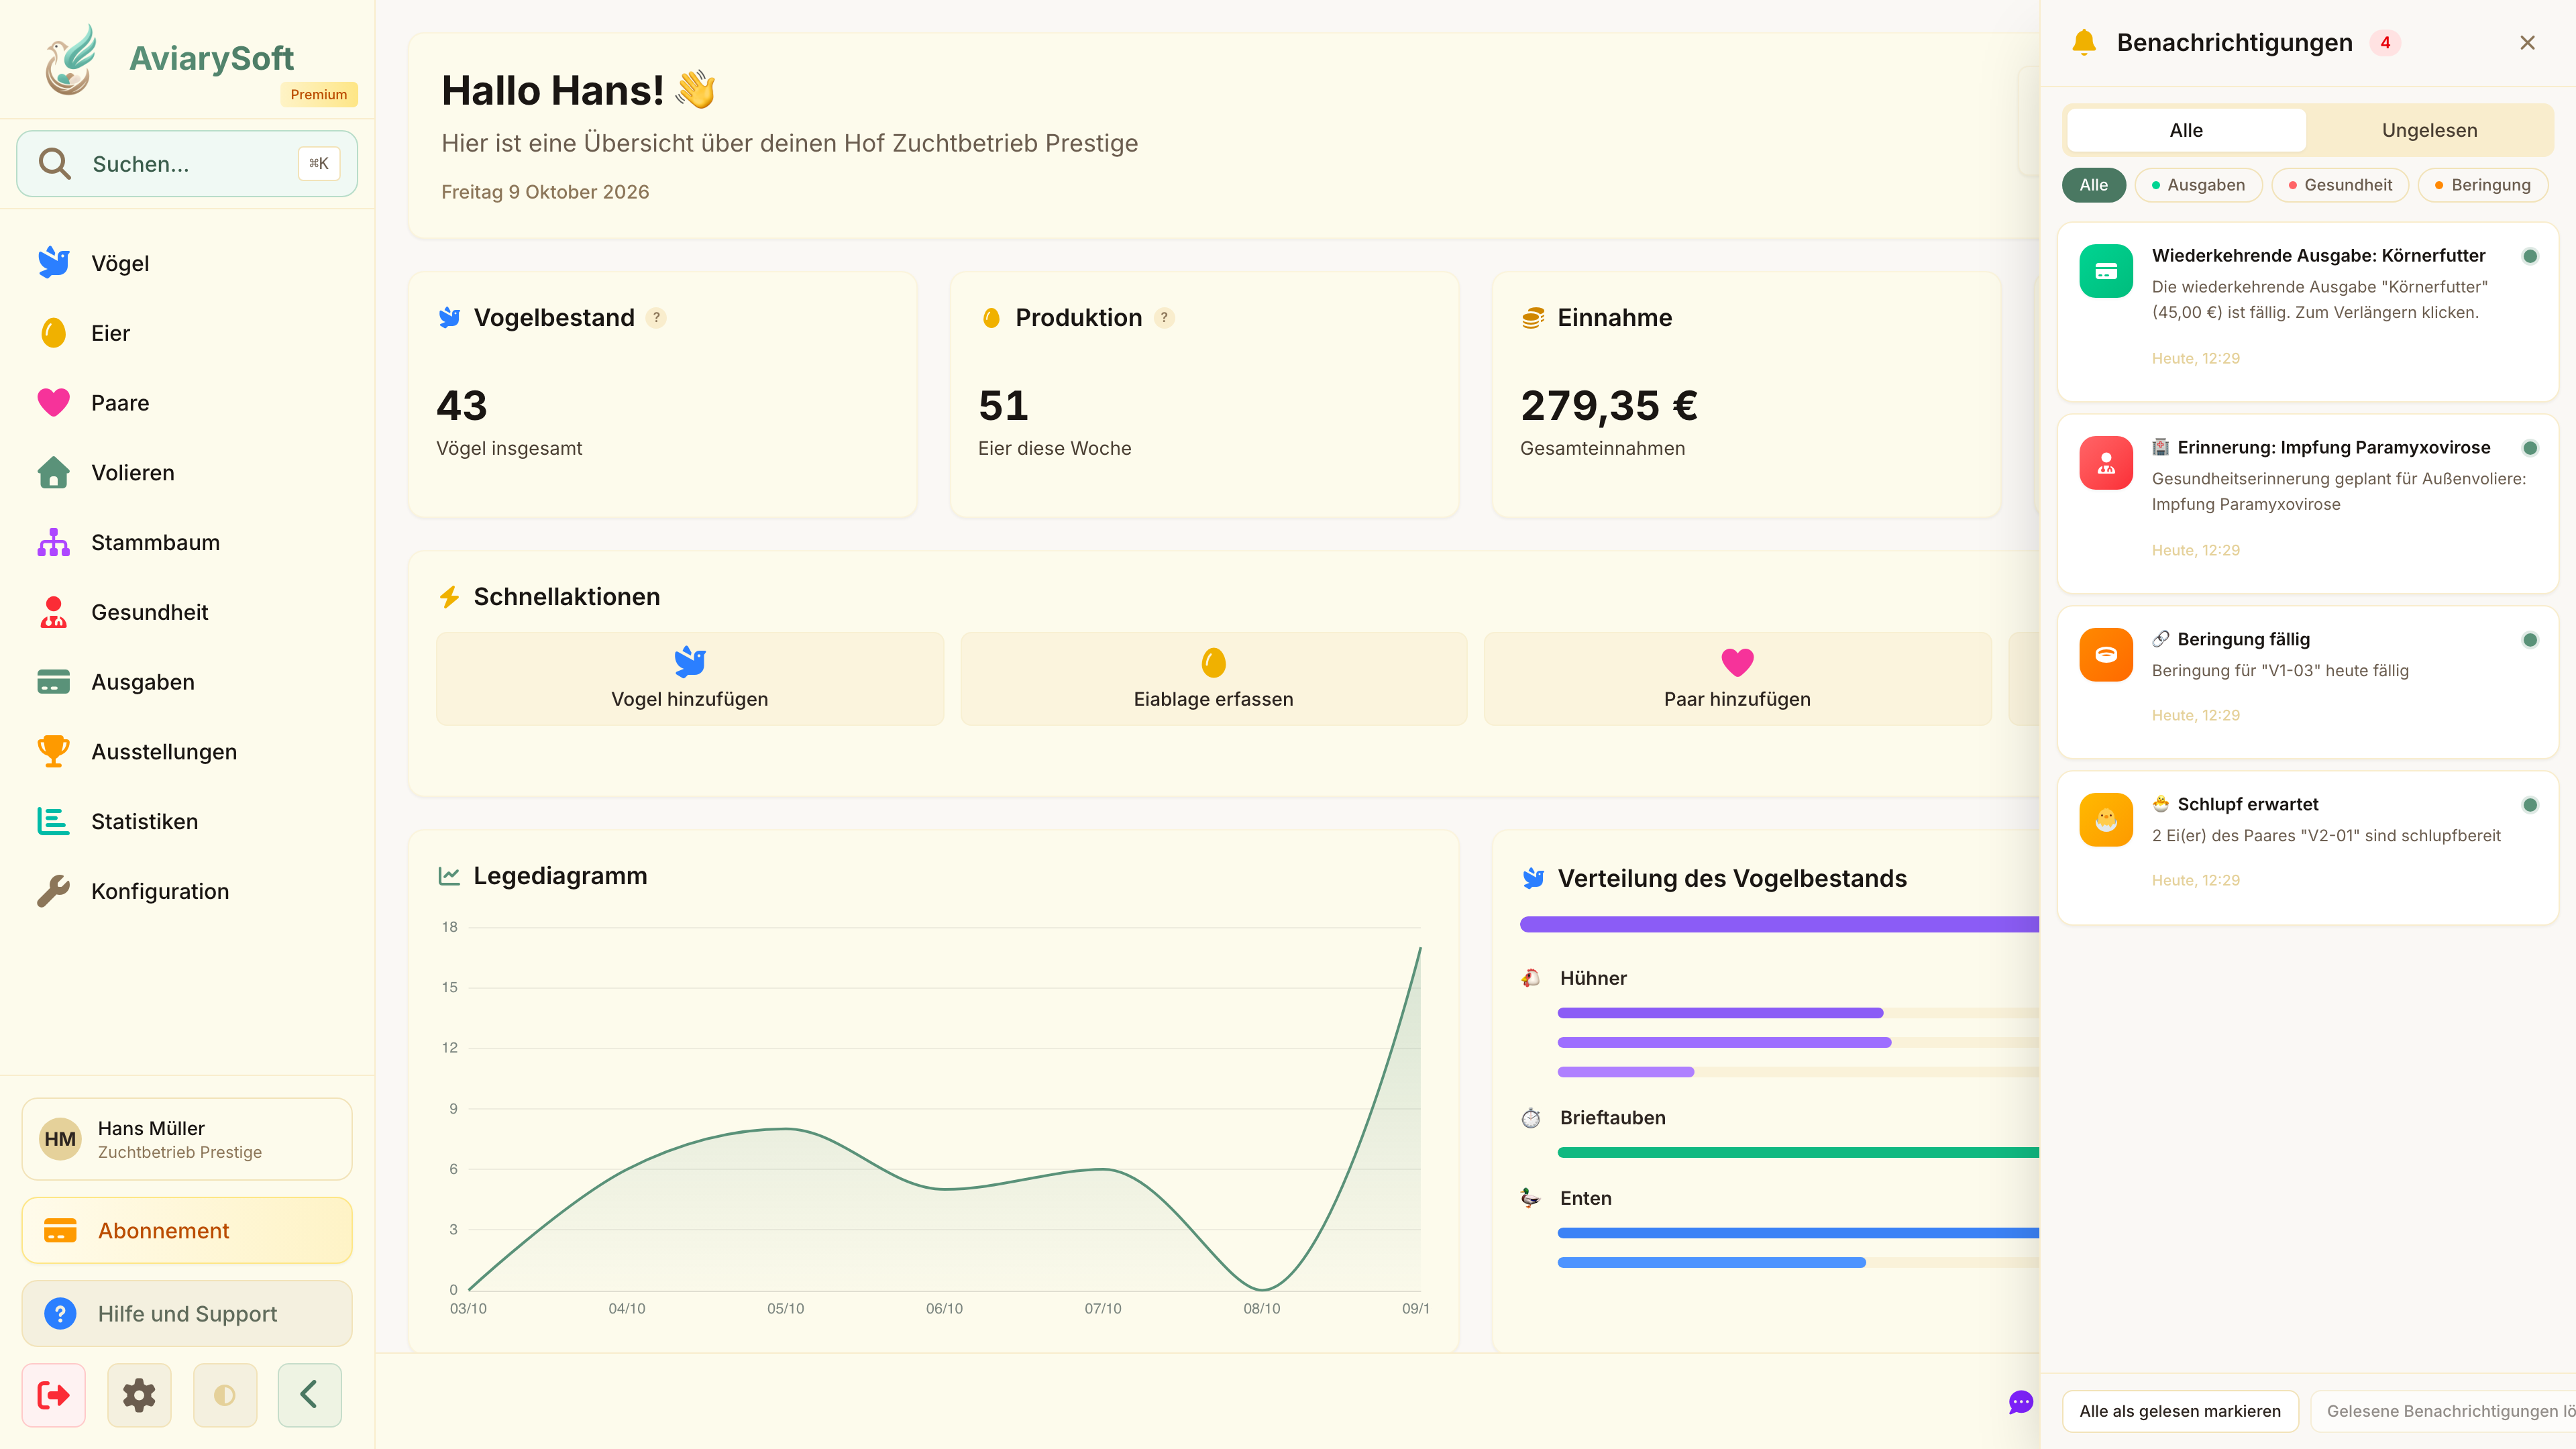Toggle unread dot on Körnerfutter notification
2576x1449 pixels.
[2530, 256]
